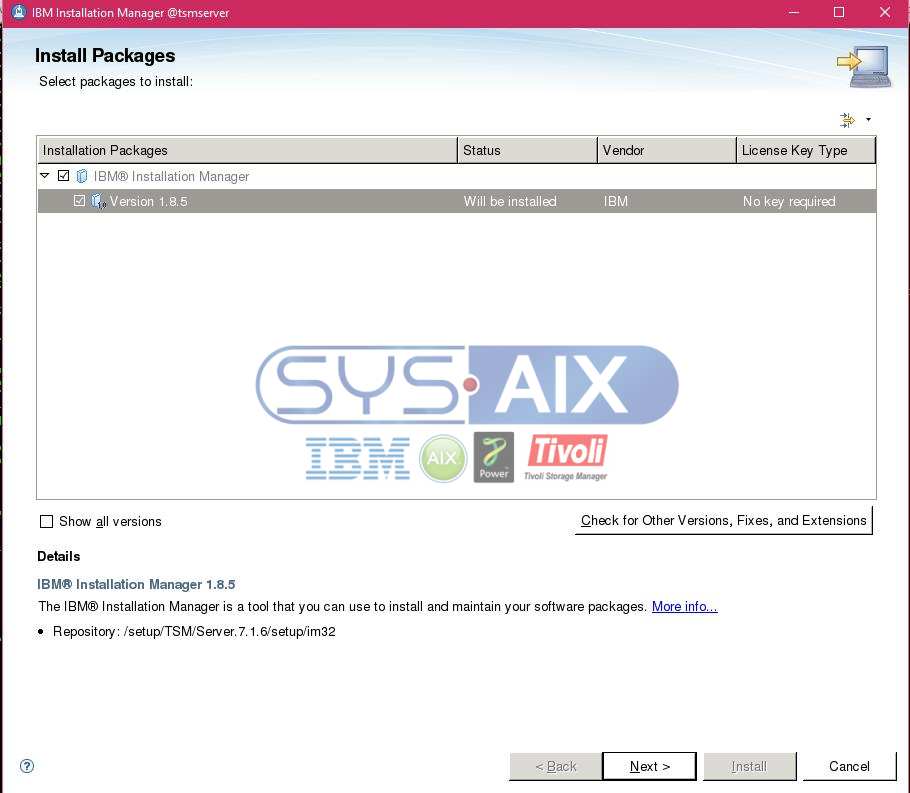Click the Install button
The width and height of the screenshot is (910, 793).
(x=749, y=766)
